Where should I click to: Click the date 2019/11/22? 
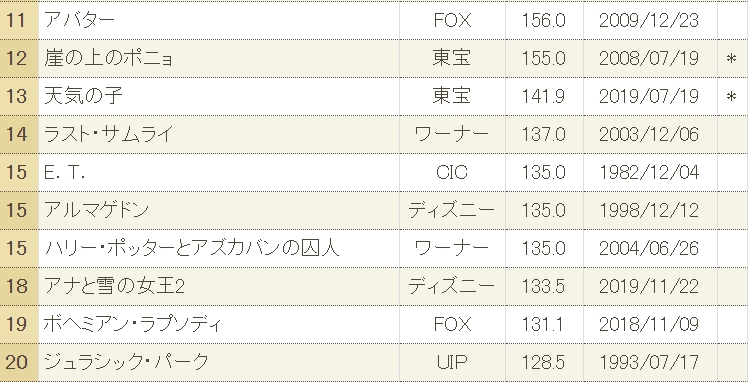coord(649,286)
